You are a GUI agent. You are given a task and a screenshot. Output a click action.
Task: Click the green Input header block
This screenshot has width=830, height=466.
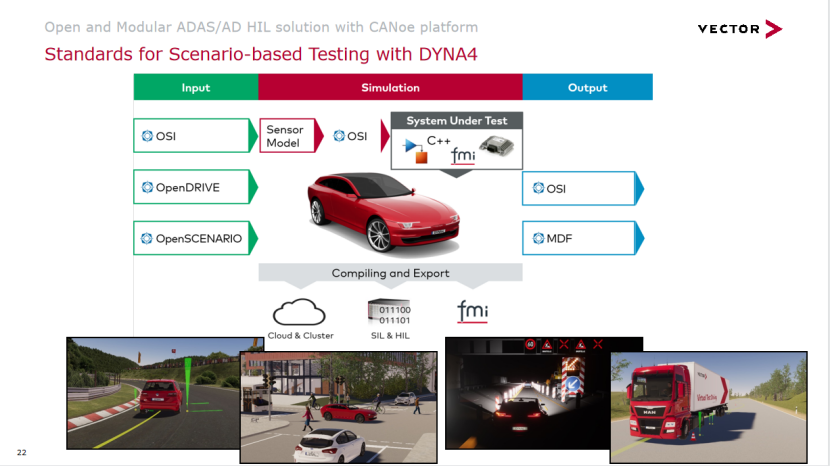[x=196, y=87]
